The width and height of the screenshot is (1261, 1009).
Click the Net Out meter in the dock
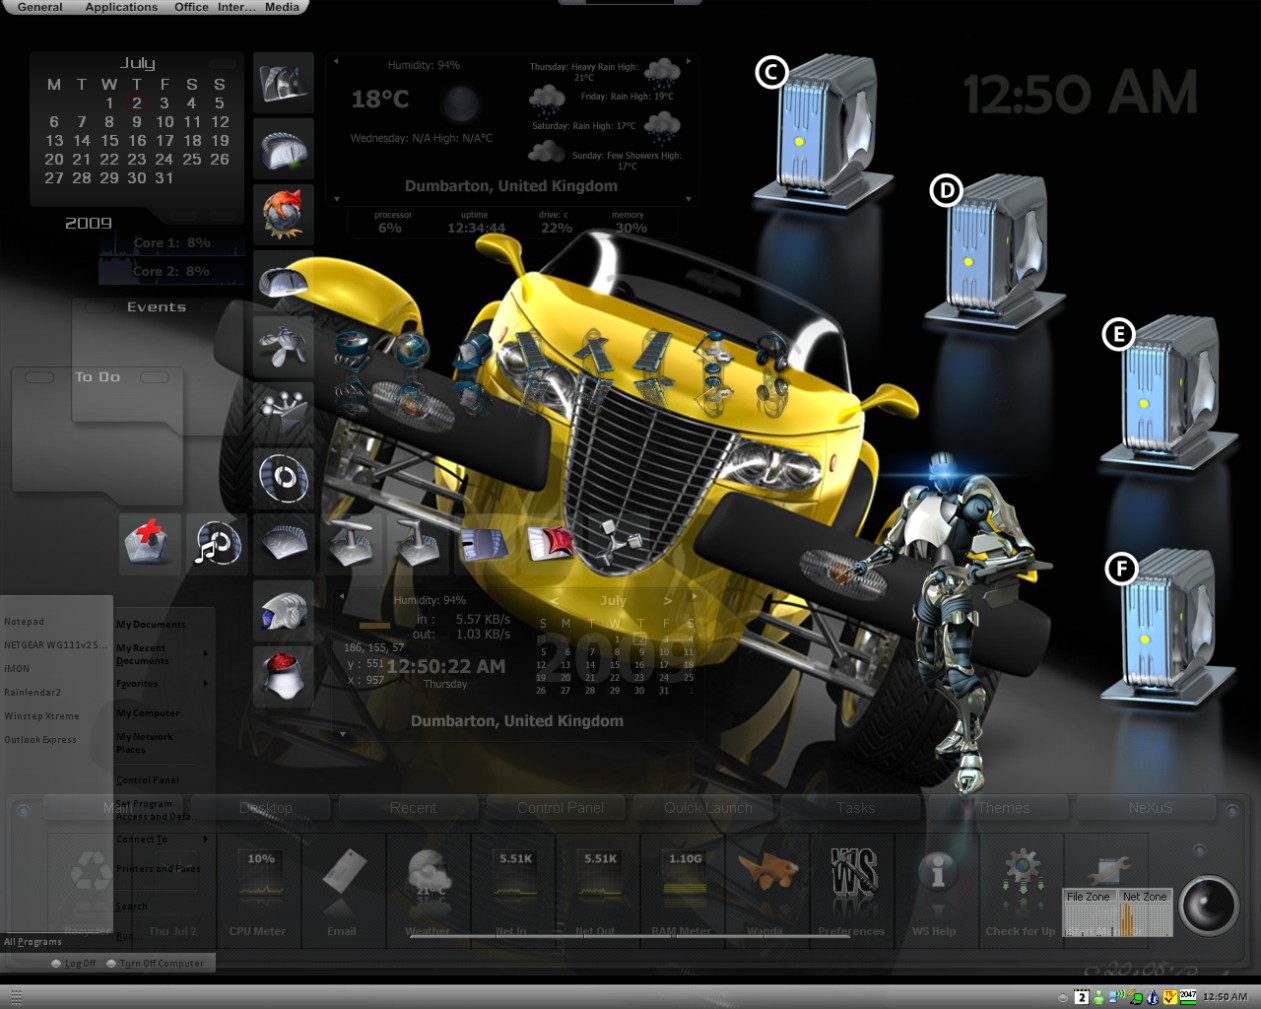[x=598, y=890]
